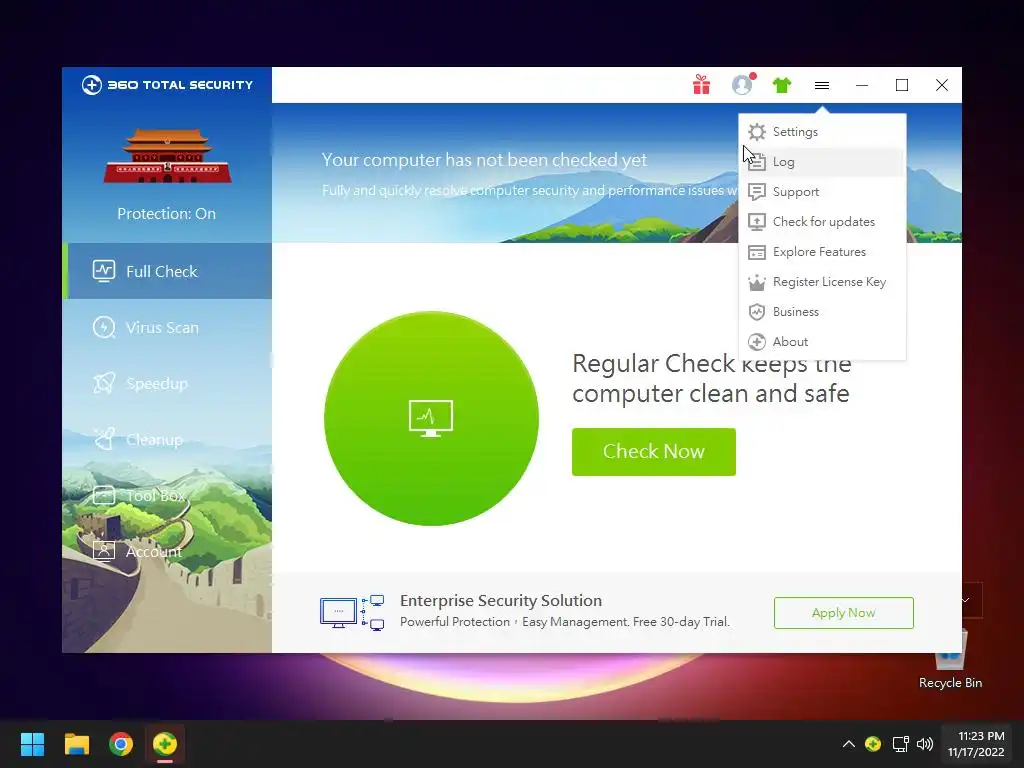This screenshot has height=768, width=1024.
Task: Click the Account person icon in sidebar
Action: pos(104,552)
